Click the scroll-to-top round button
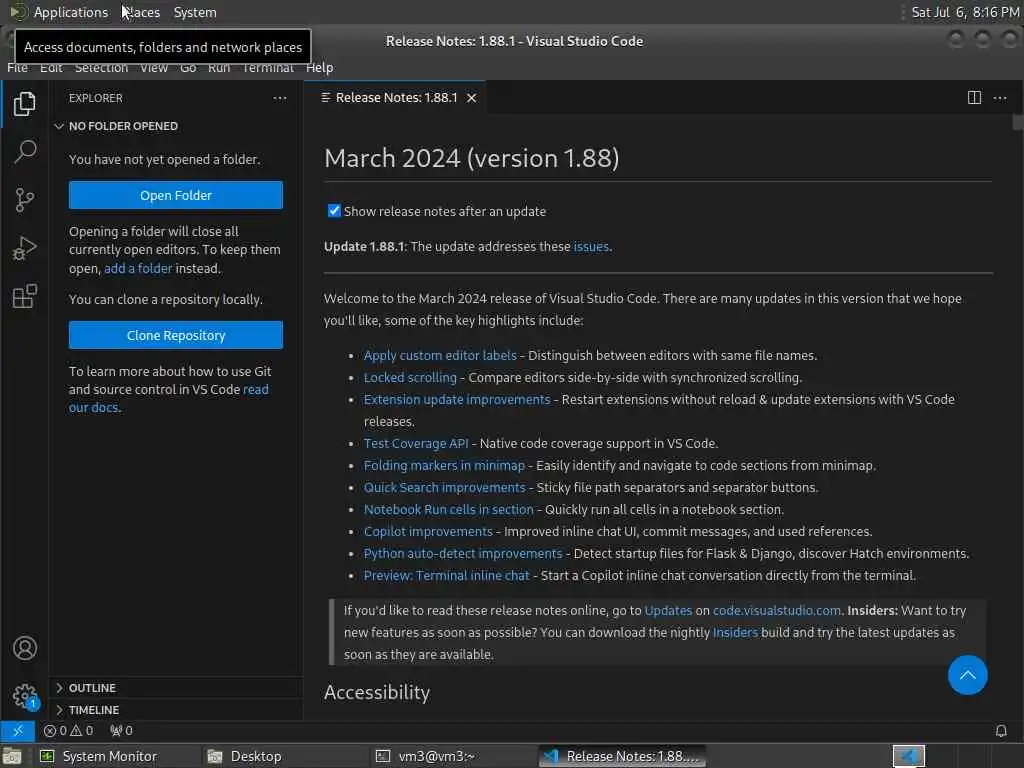The height and width of the screenshot is (768, 1024). click(x=967, y=675)
